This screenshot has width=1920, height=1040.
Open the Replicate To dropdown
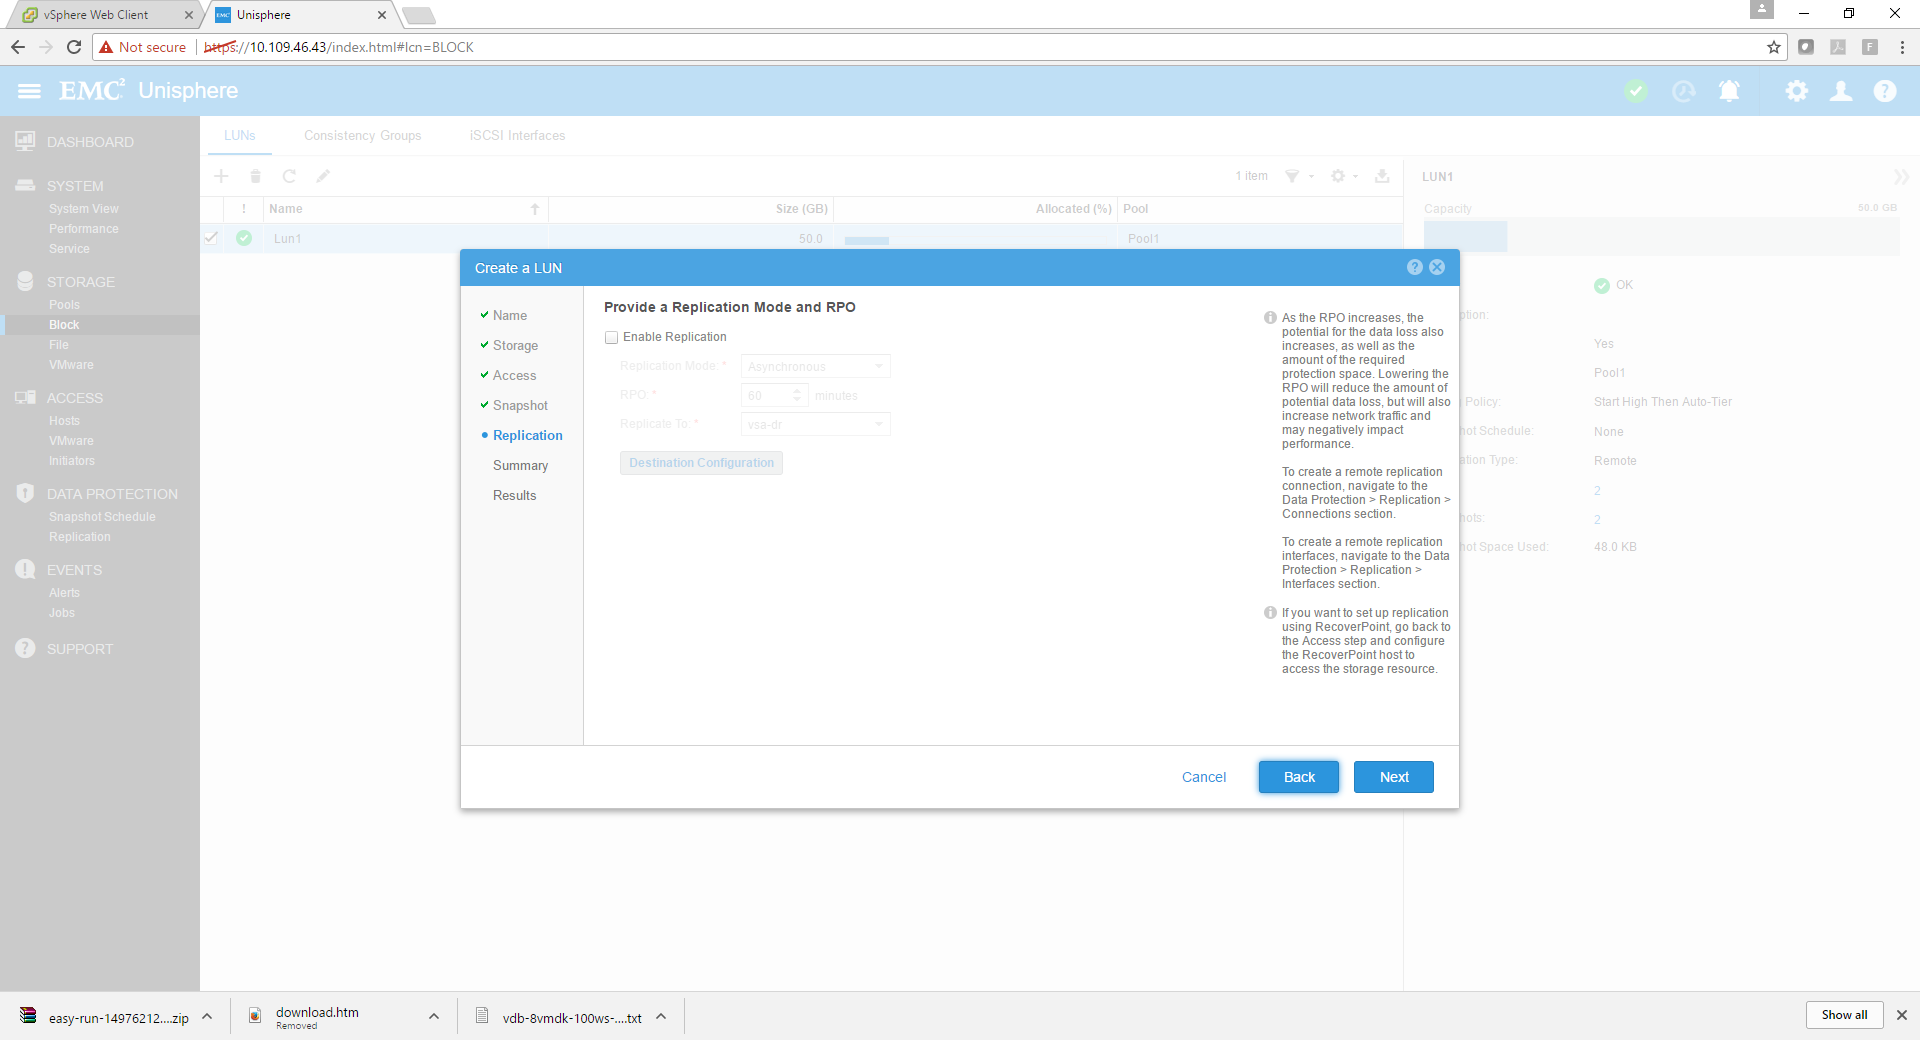(815, 425)
